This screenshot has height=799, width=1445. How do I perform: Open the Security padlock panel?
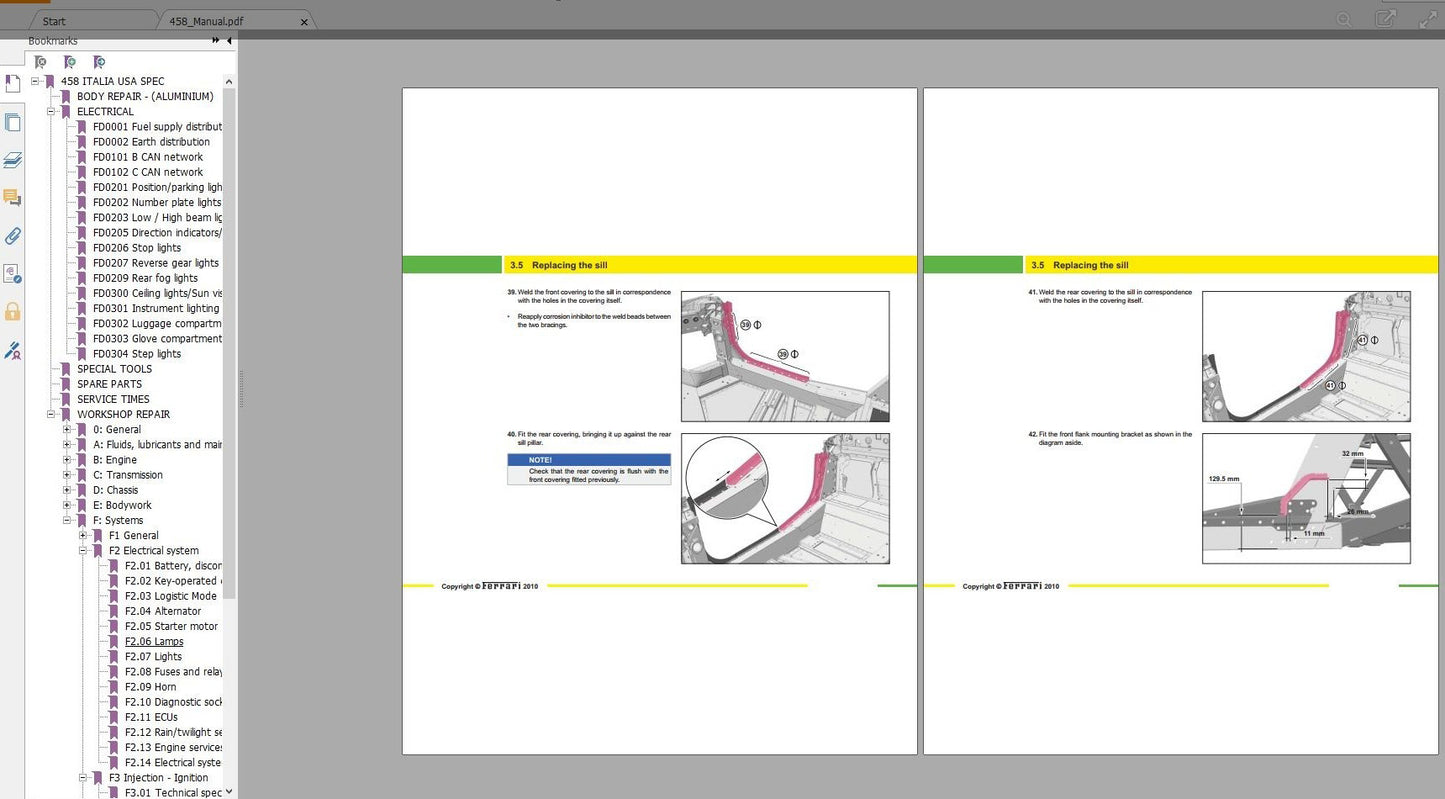click(12, 312)
